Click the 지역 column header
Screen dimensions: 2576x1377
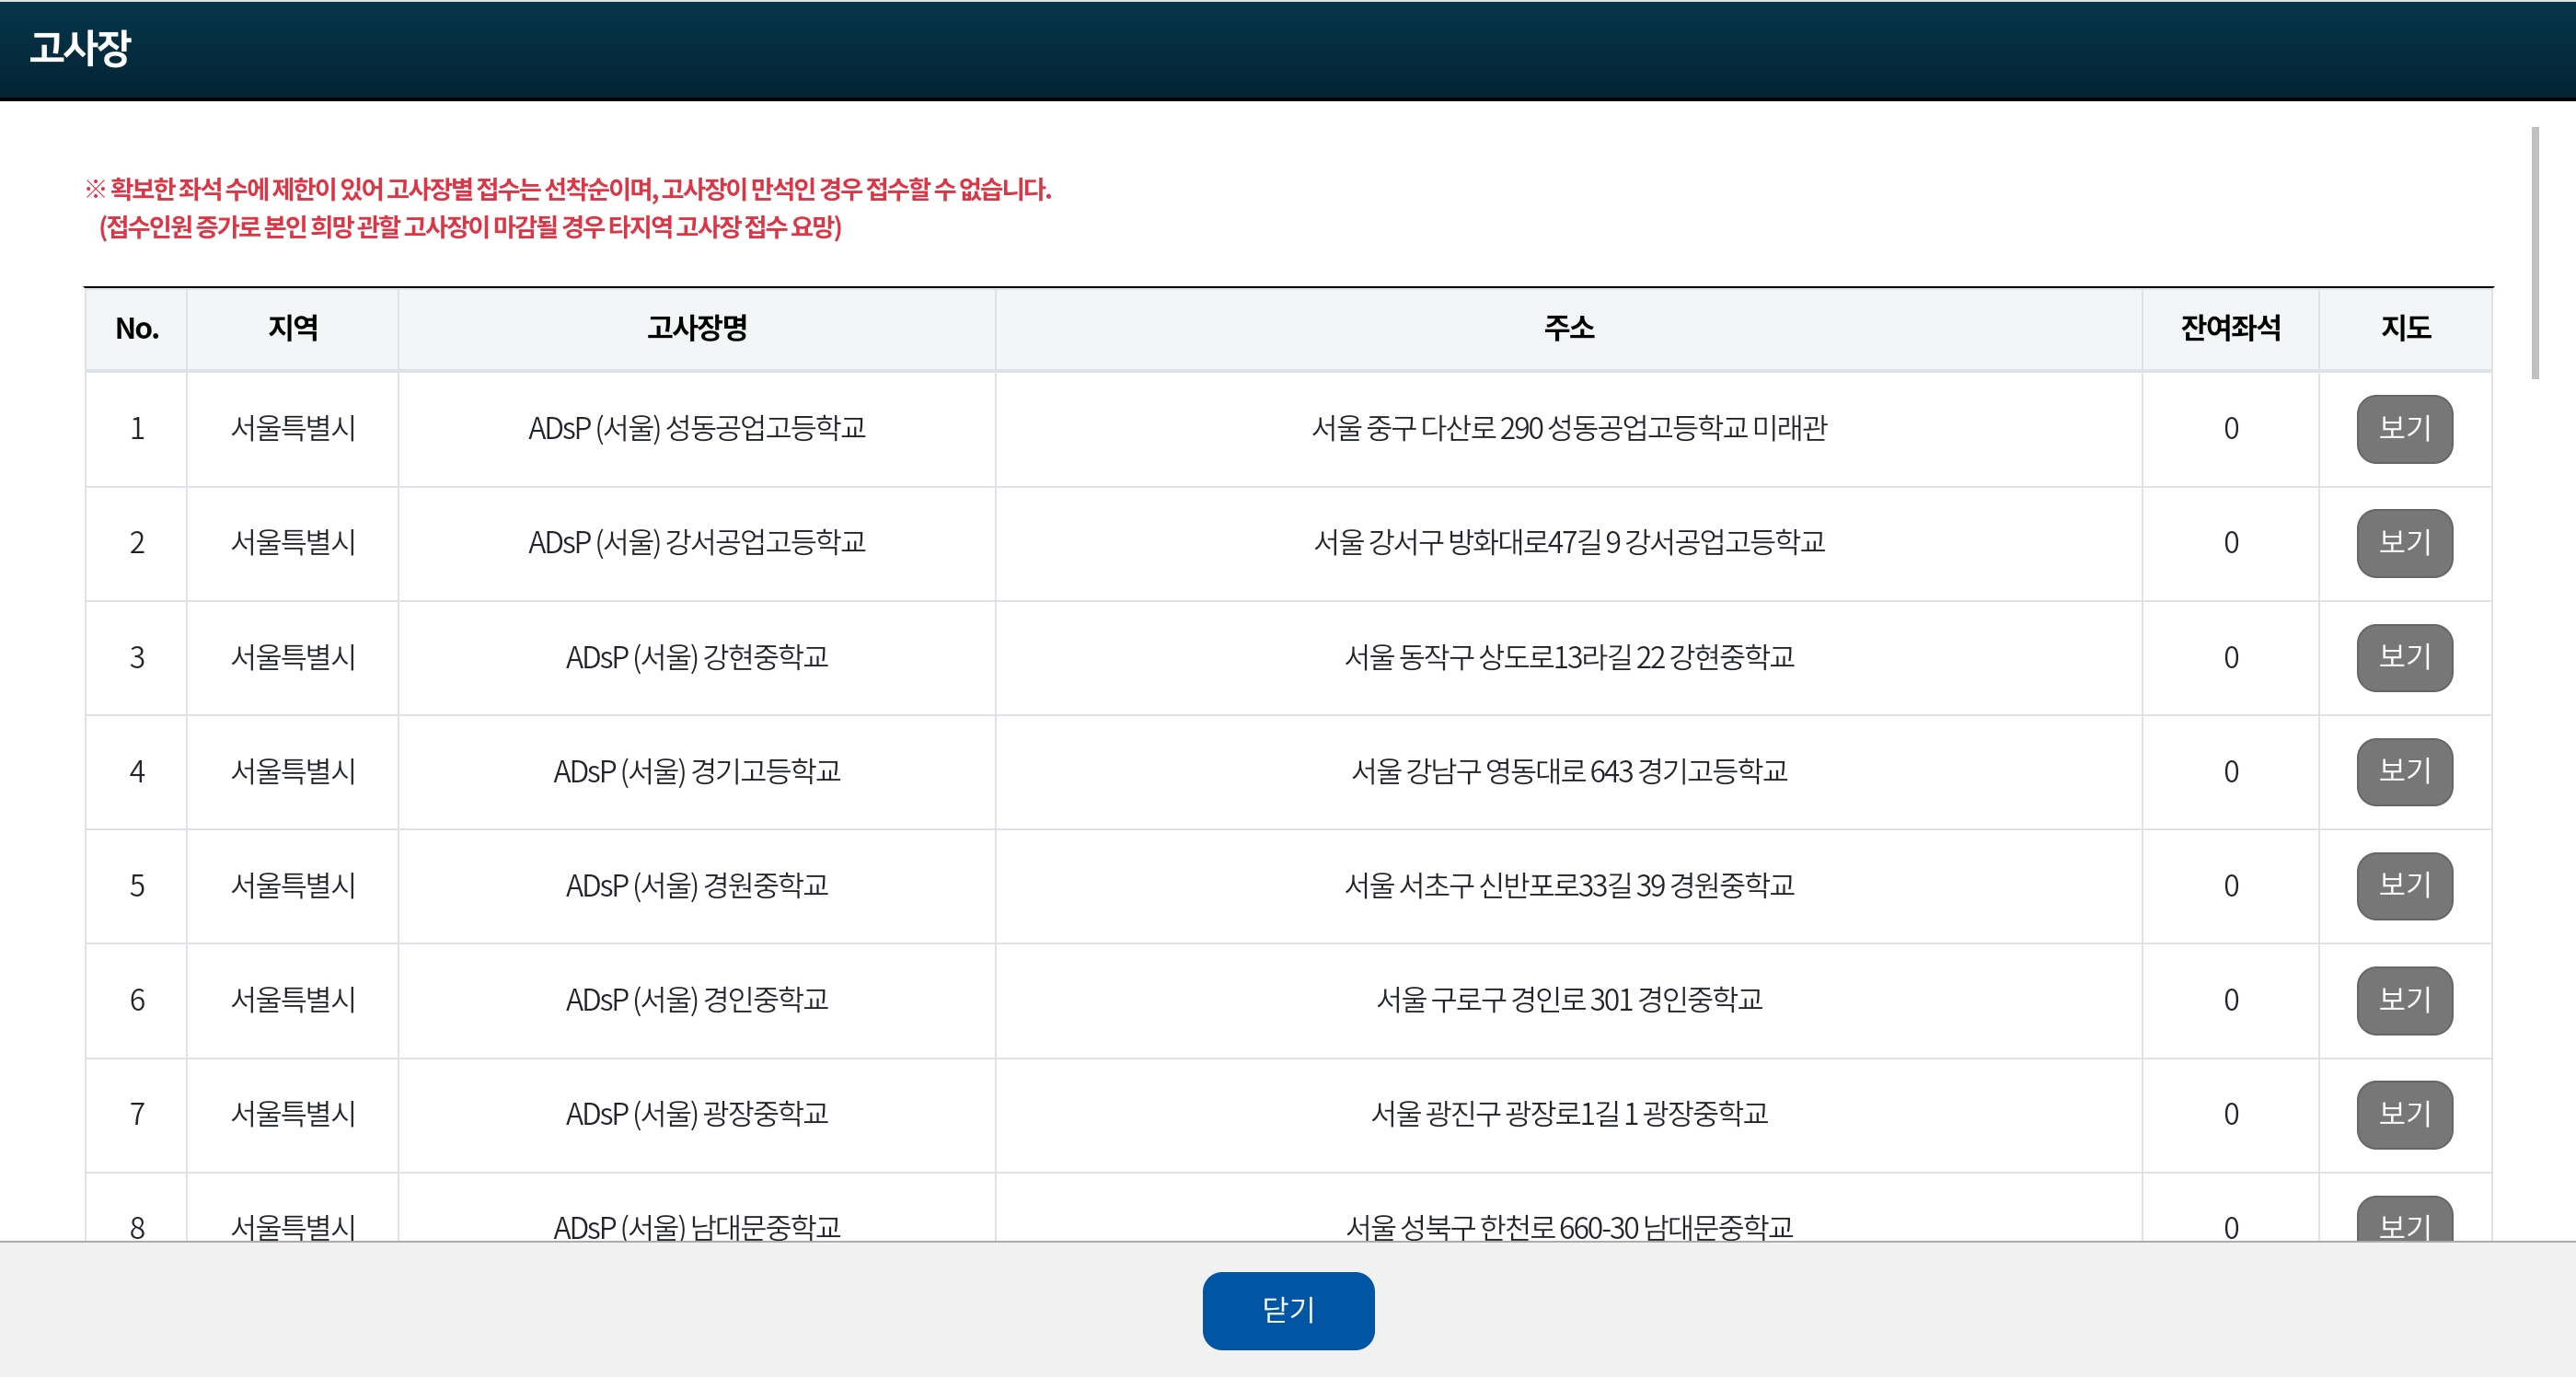292,328
